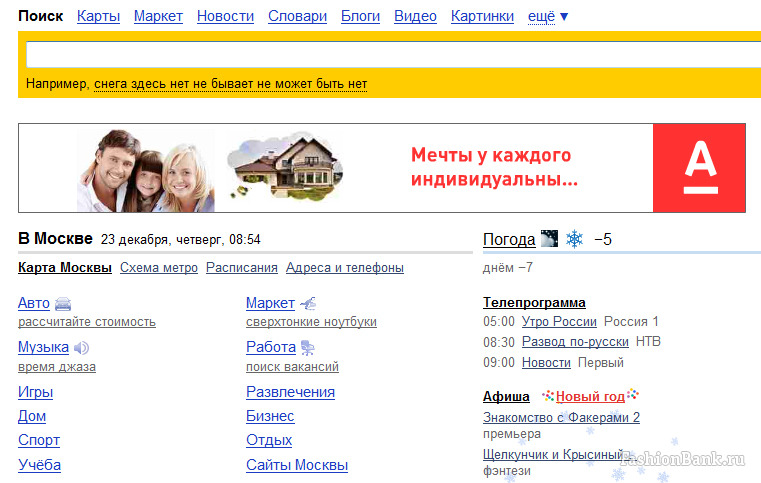Click the speaker icon next to Музыка
761x483 pixels.
click(x=82, y=348)
